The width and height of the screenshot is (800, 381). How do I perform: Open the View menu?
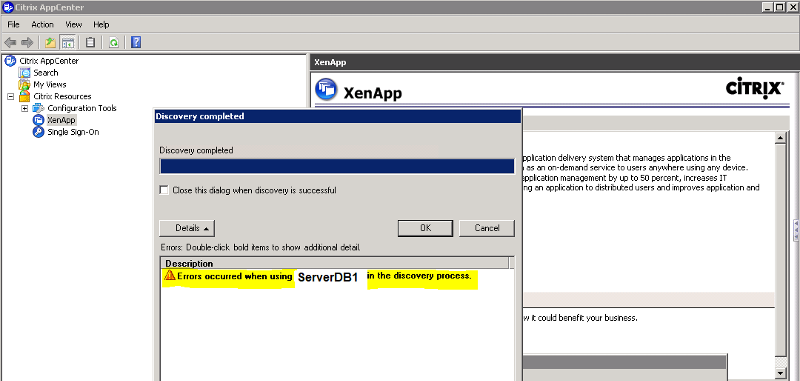tap(73, 24)
